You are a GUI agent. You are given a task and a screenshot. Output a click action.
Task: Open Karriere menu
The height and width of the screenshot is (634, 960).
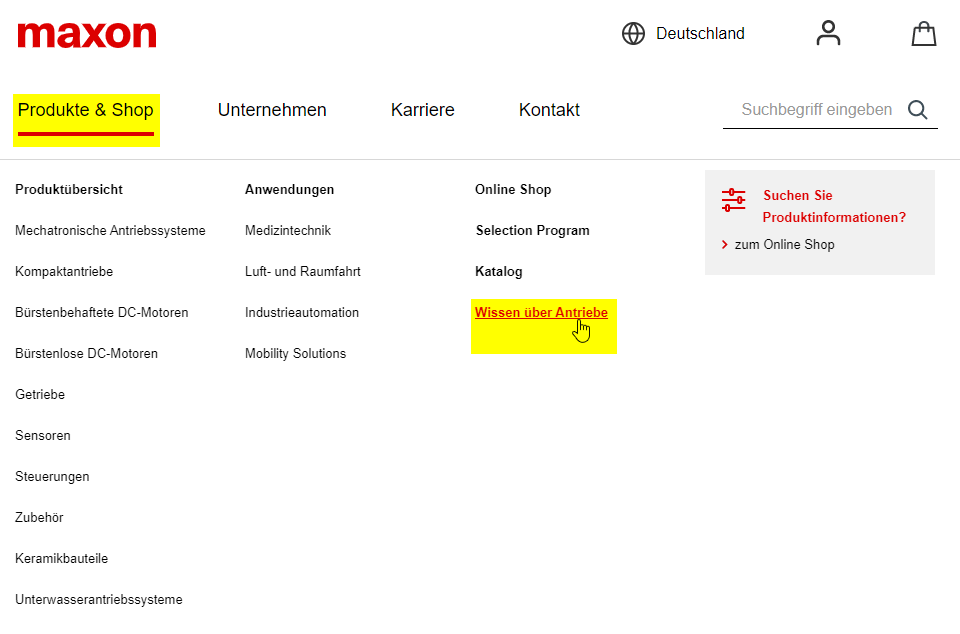pos(422,110)
